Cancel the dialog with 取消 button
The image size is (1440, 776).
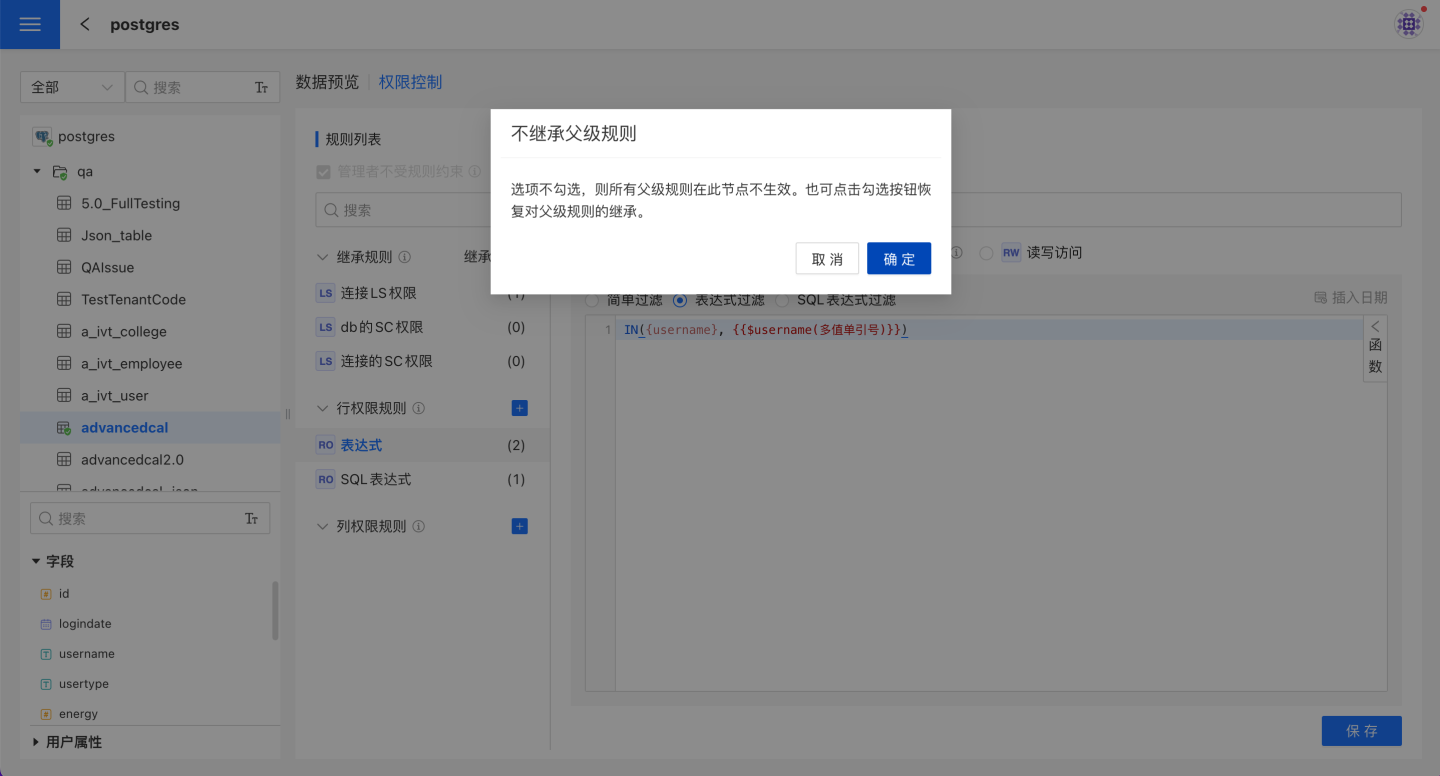[x=827, y=259]
